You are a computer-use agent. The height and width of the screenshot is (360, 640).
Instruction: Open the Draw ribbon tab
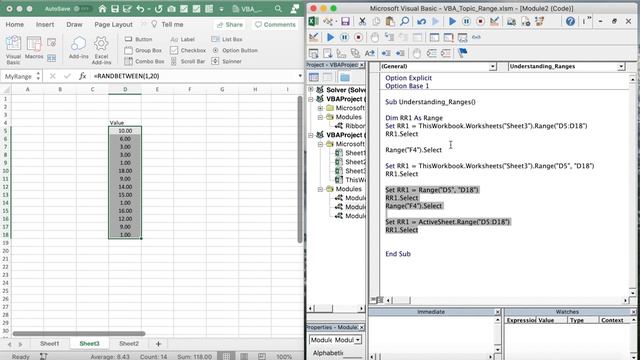point(74,24)
